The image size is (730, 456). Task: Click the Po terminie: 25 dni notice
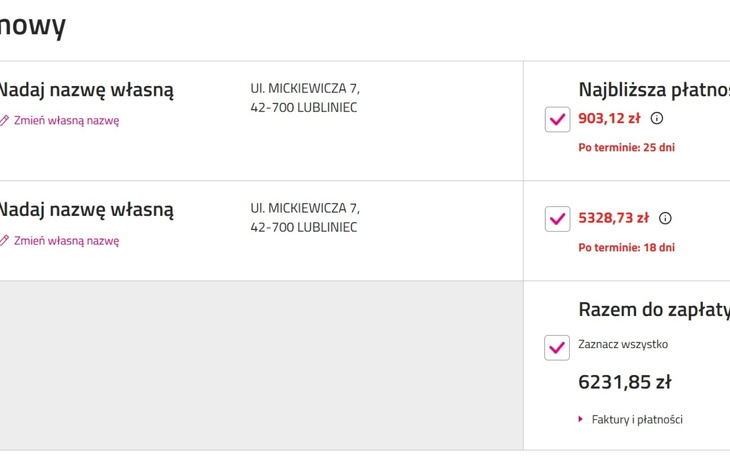point(626,147)
